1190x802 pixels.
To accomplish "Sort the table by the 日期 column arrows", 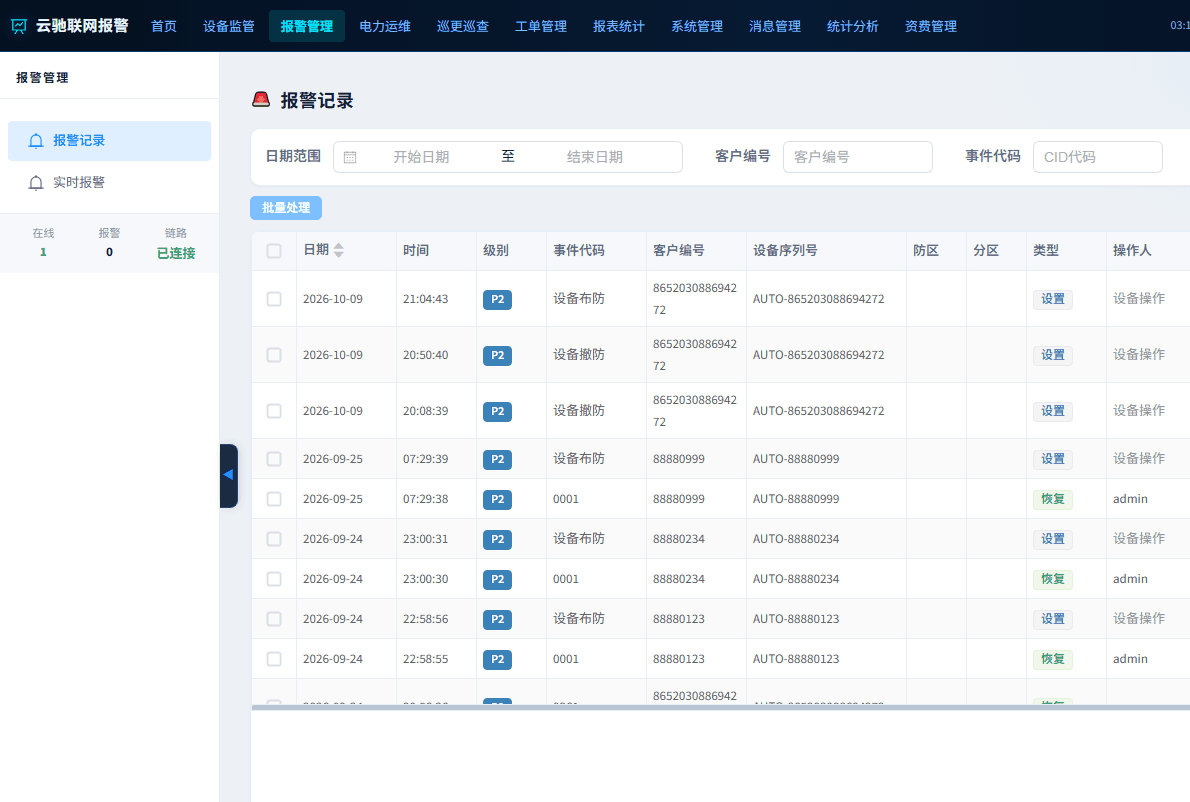I will coord(338,250).
